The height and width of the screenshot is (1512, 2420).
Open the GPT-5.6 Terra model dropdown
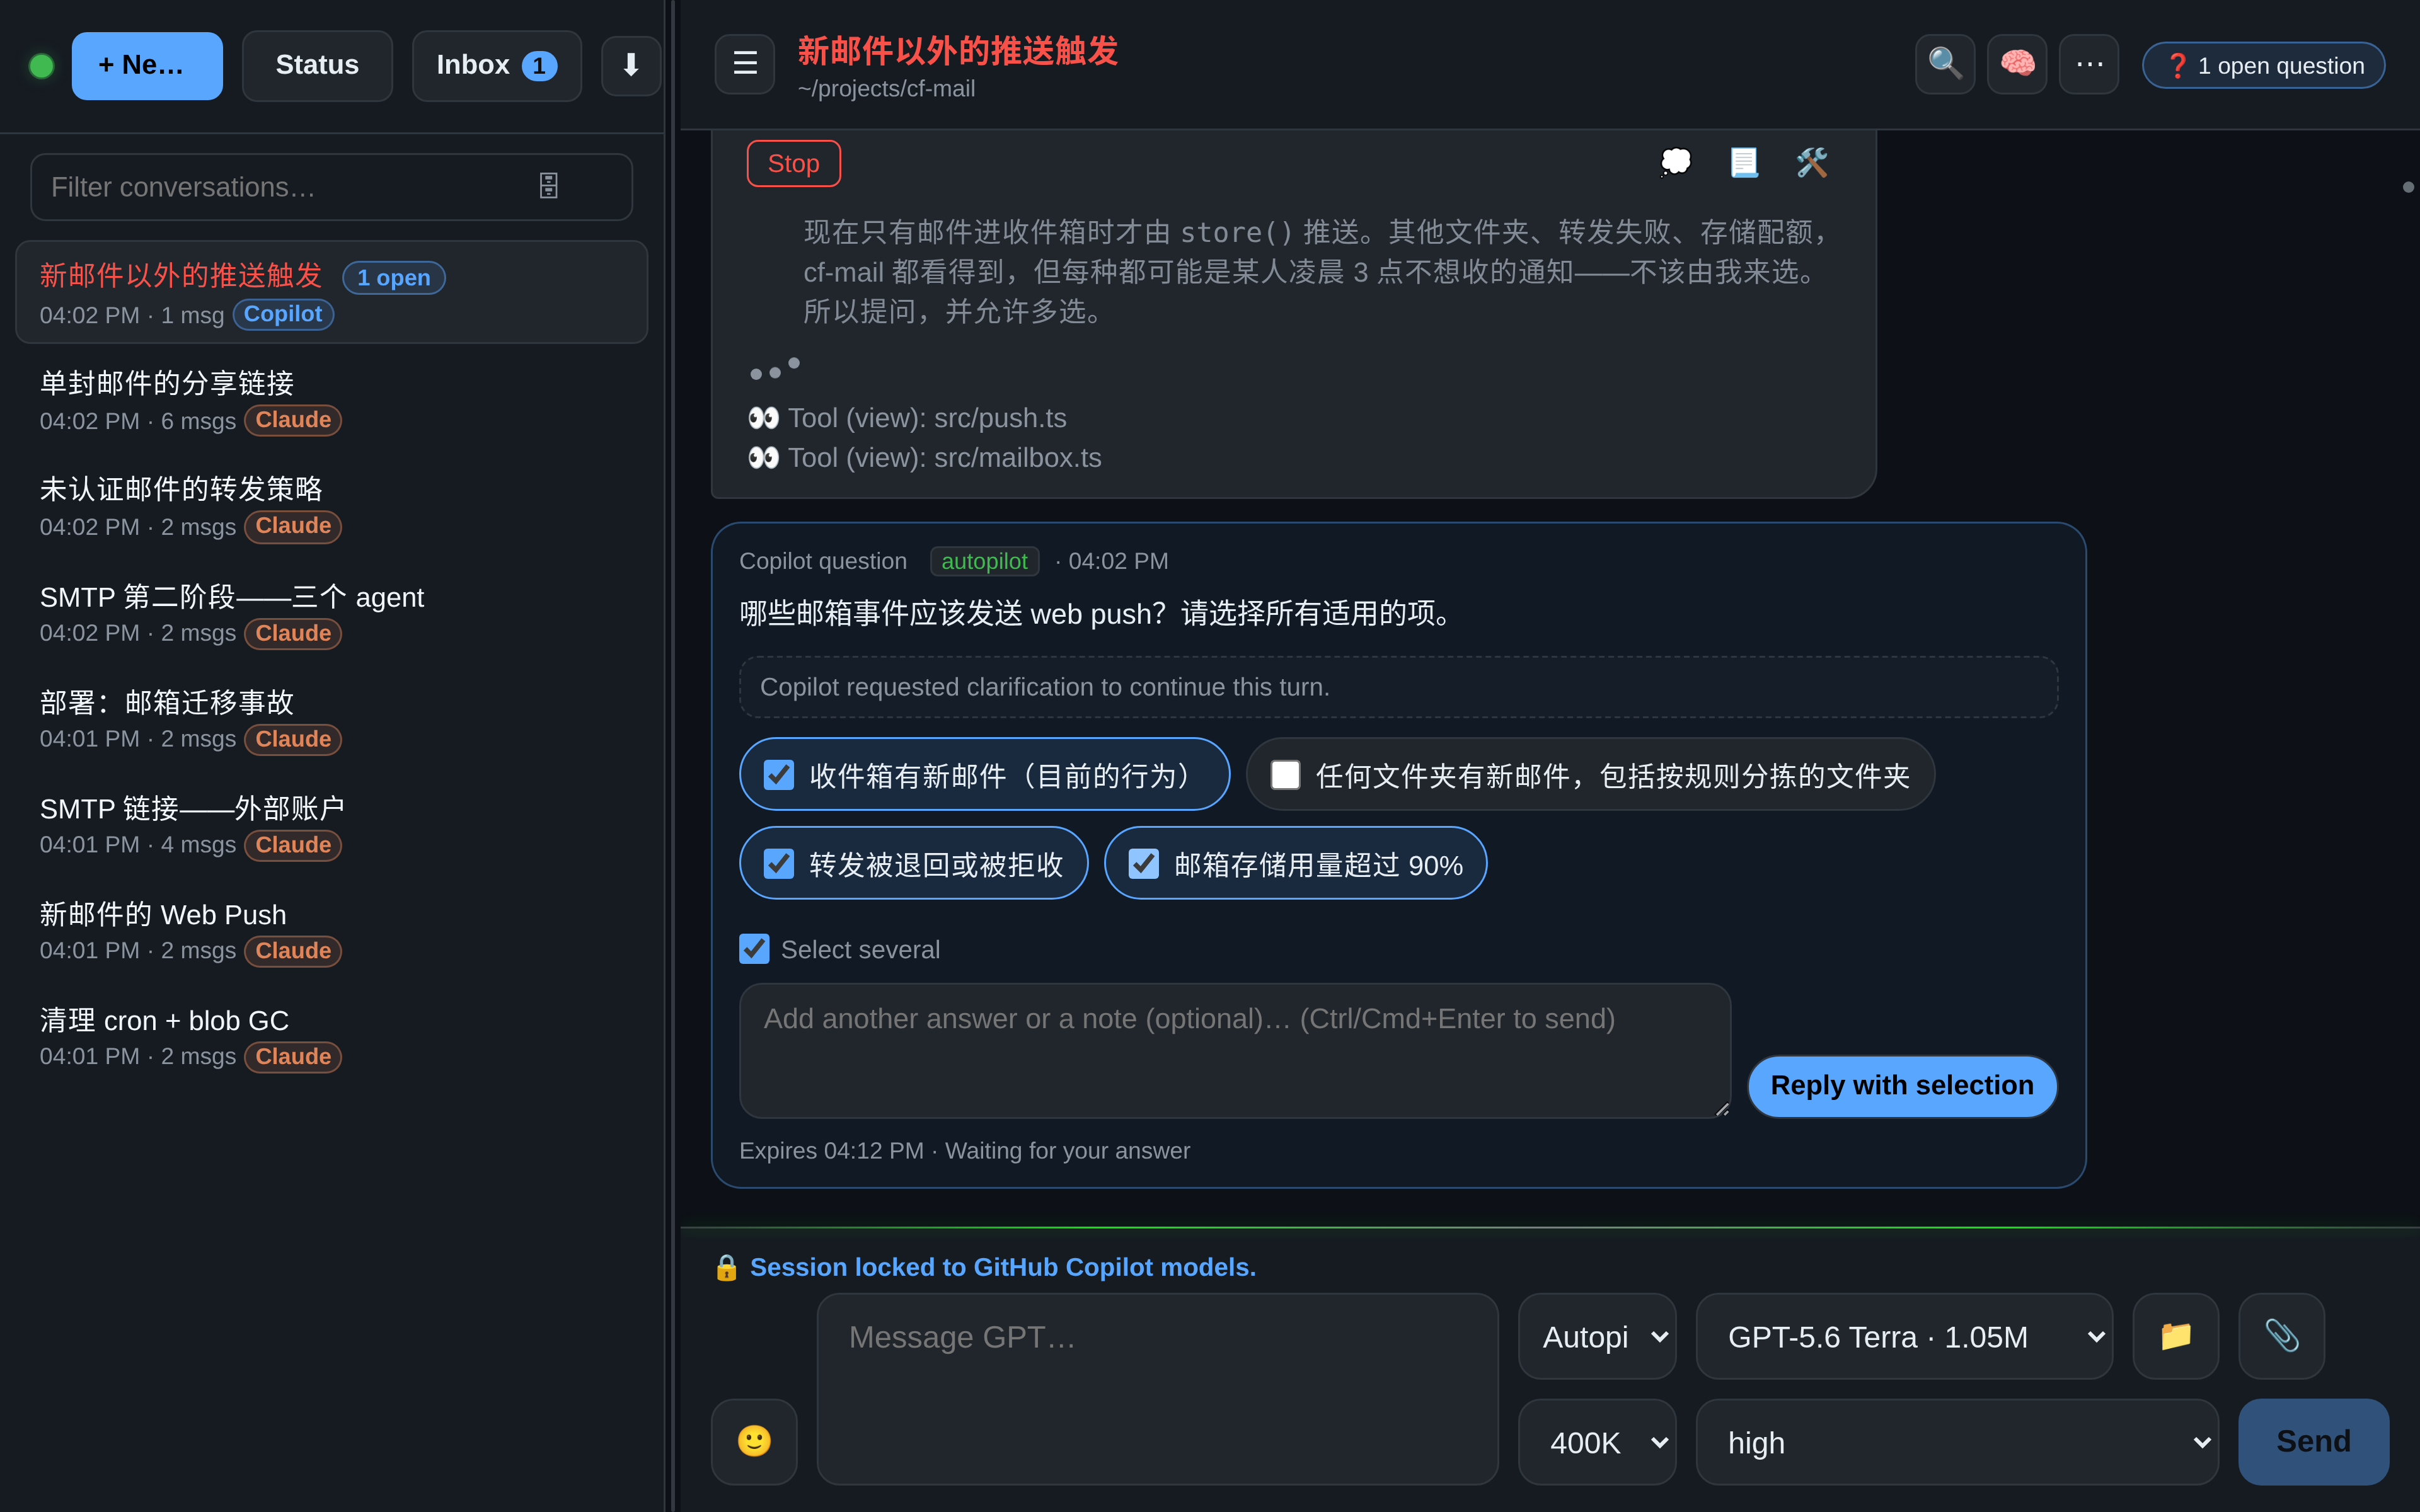[x=1904, y=1336]
